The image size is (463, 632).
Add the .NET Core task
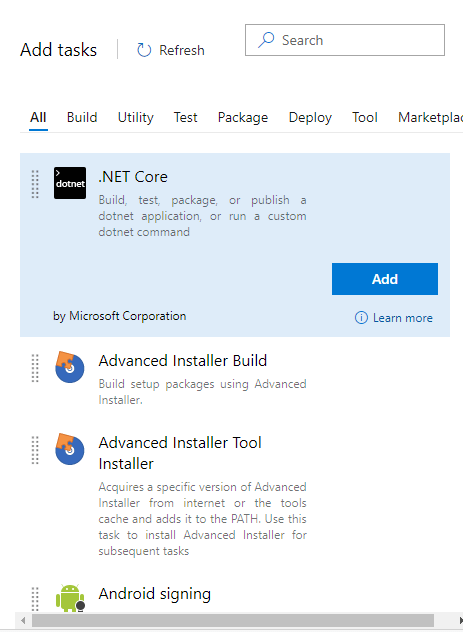(x=385, y=279)
